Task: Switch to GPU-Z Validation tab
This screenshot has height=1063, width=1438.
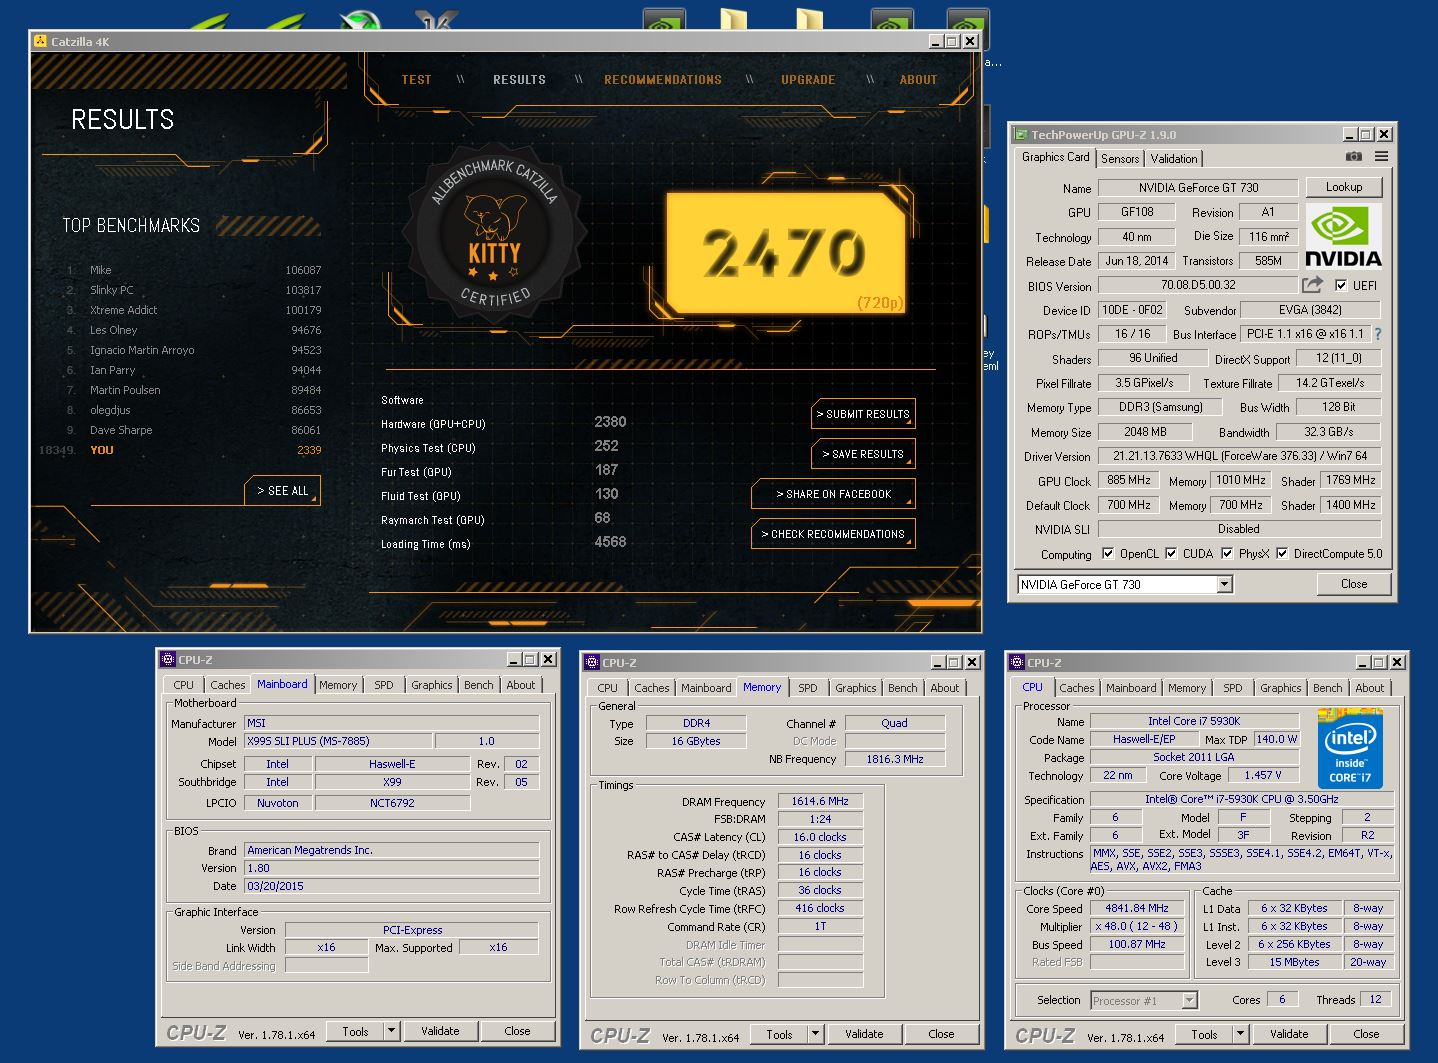Action: [x=1174, y=159]
